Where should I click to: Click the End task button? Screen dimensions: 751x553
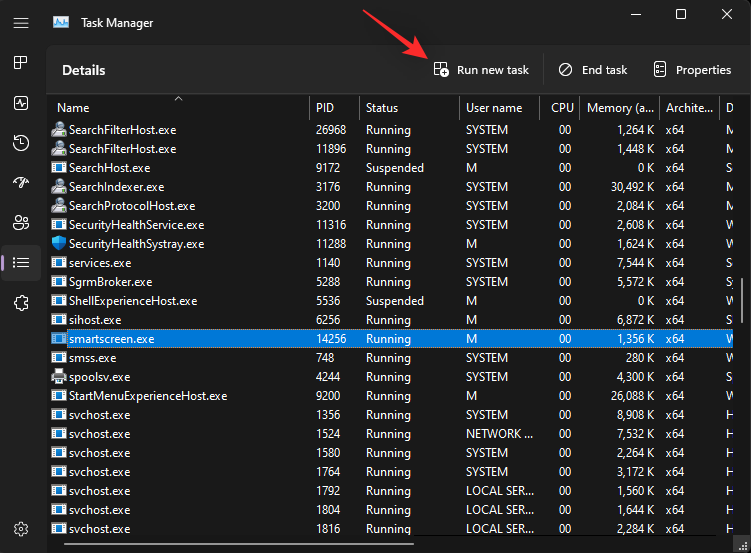593,70
